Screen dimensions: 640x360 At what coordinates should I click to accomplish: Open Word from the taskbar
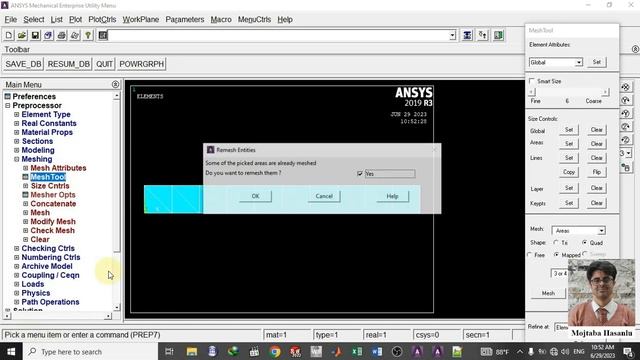pyautogui.click(x=377, y=351)
